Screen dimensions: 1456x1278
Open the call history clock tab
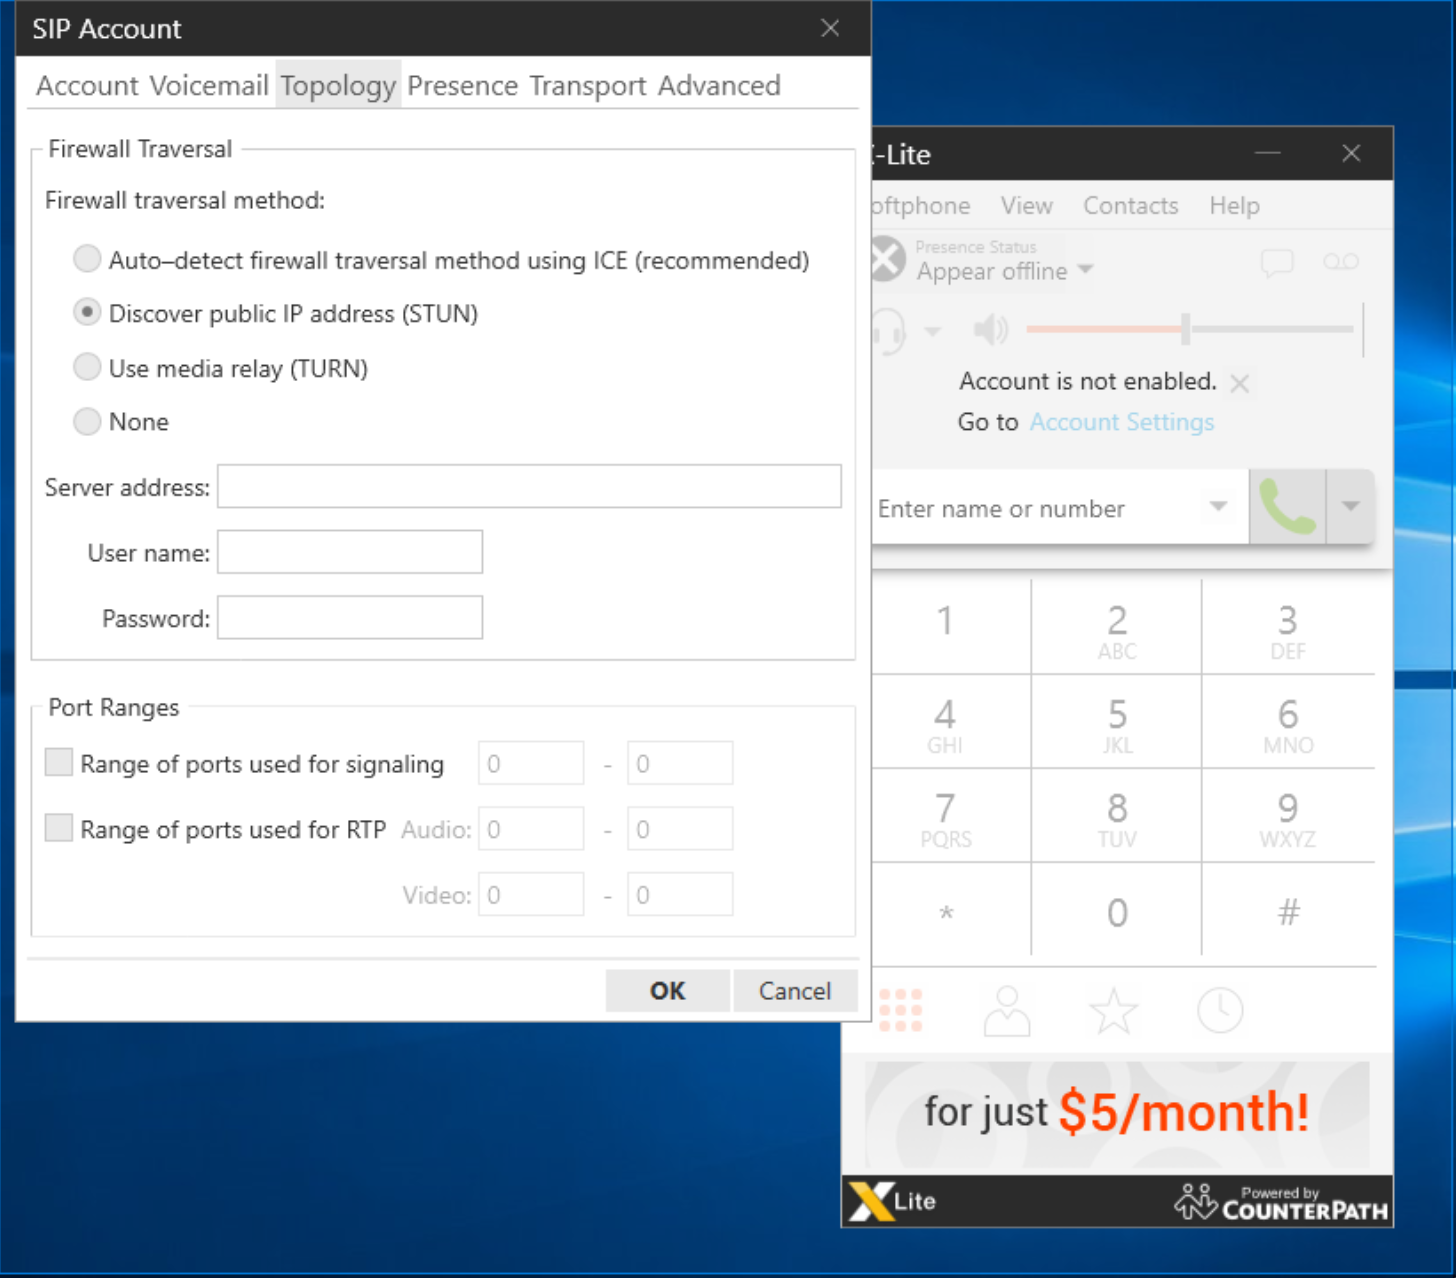tap(1220, 1011)
